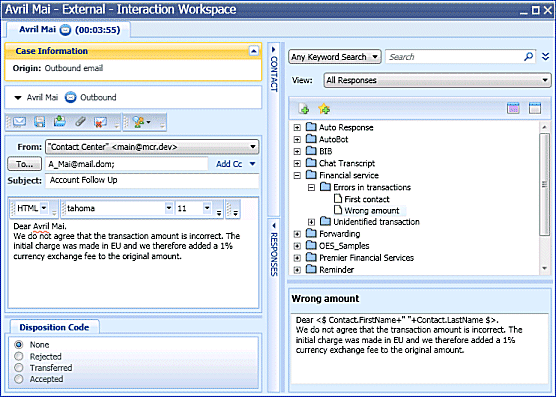This screenshot has height=397, width=556.
Task: Open the tahoma font dropdown
Action: click(x=169, y=208)
